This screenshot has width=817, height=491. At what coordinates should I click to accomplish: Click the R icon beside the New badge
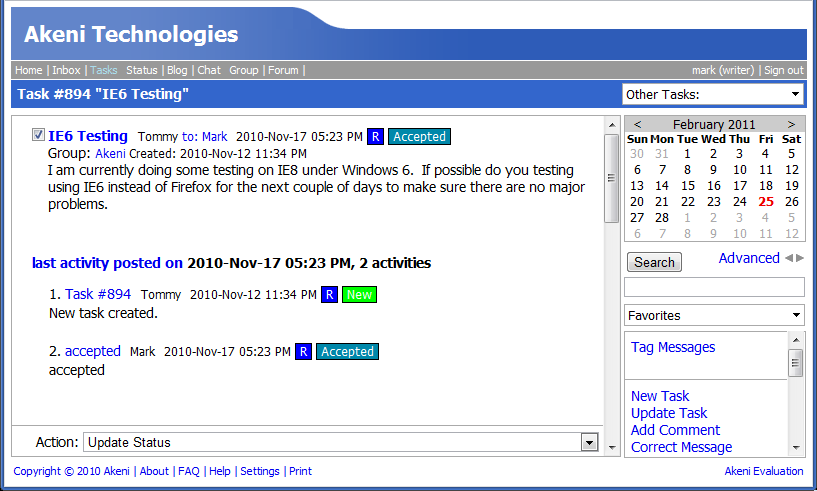click(329, 294)
